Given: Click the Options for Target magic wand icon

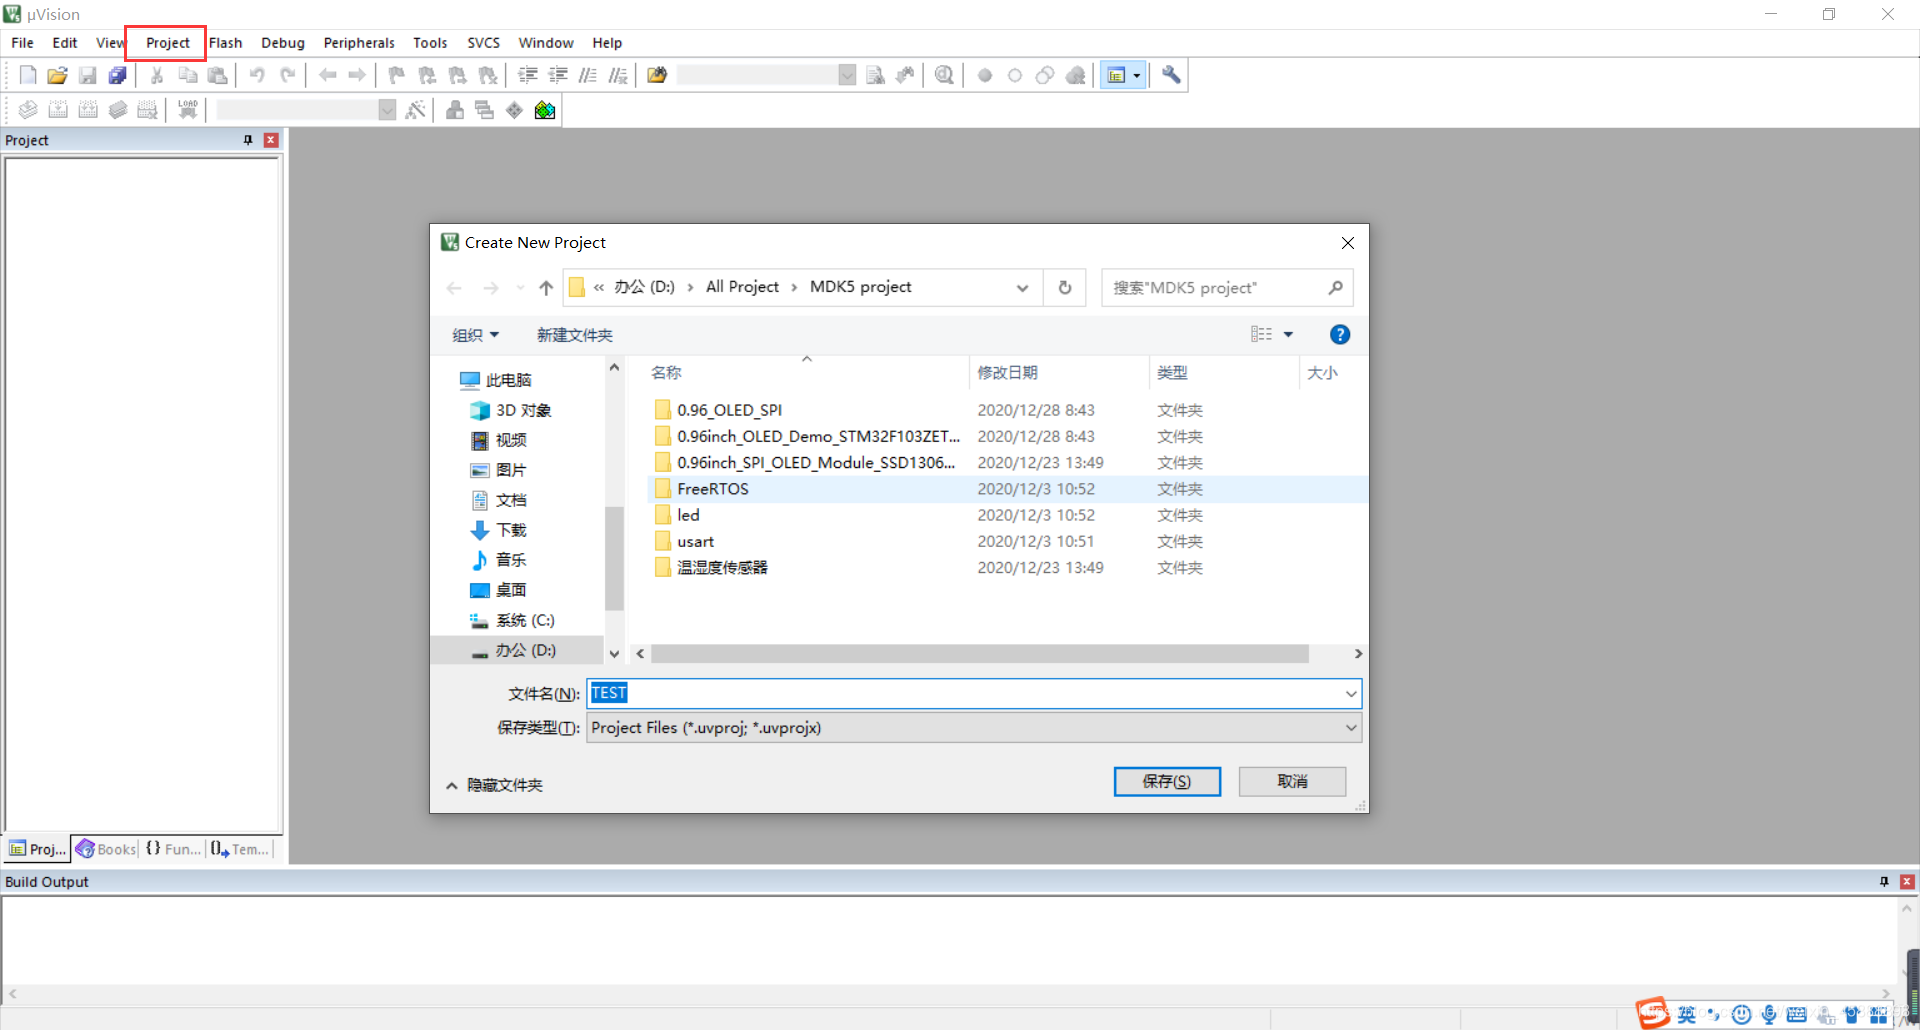Looking at the screenshot, I should click(x=416, y=110).
